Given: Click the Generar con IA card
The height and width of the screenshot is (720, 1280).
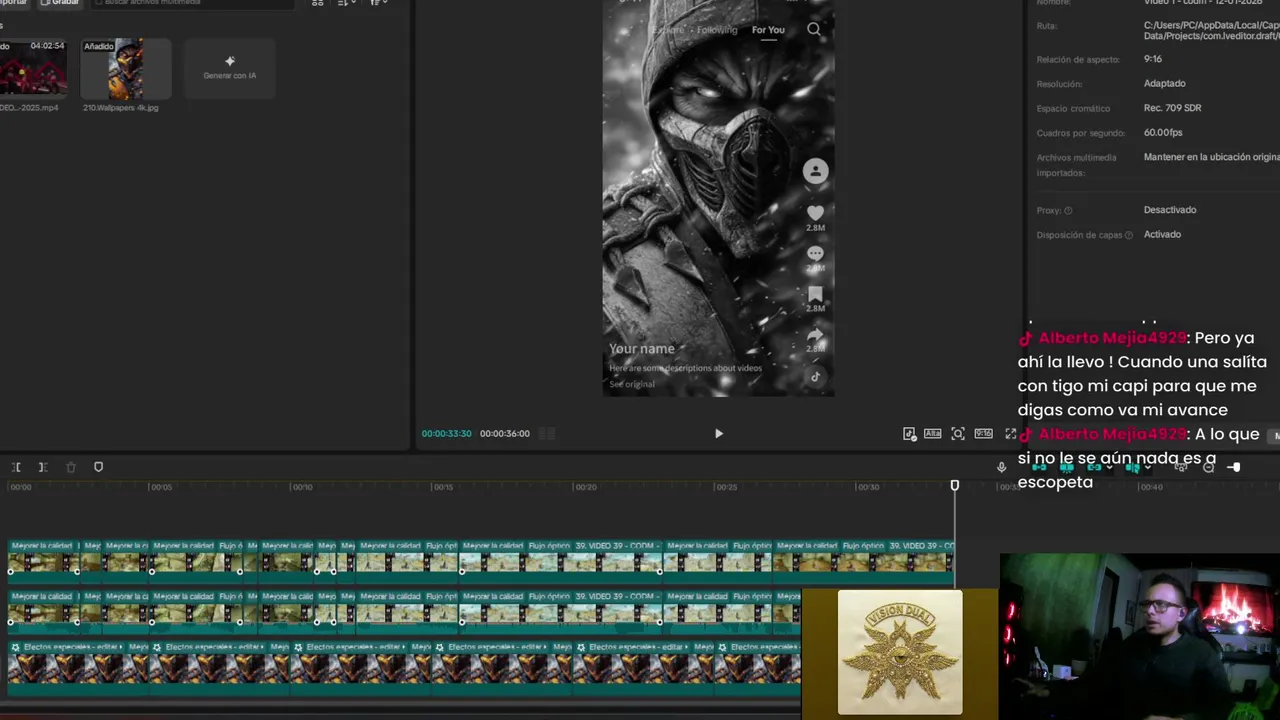Looking at the screenshot, I should 229,69.
